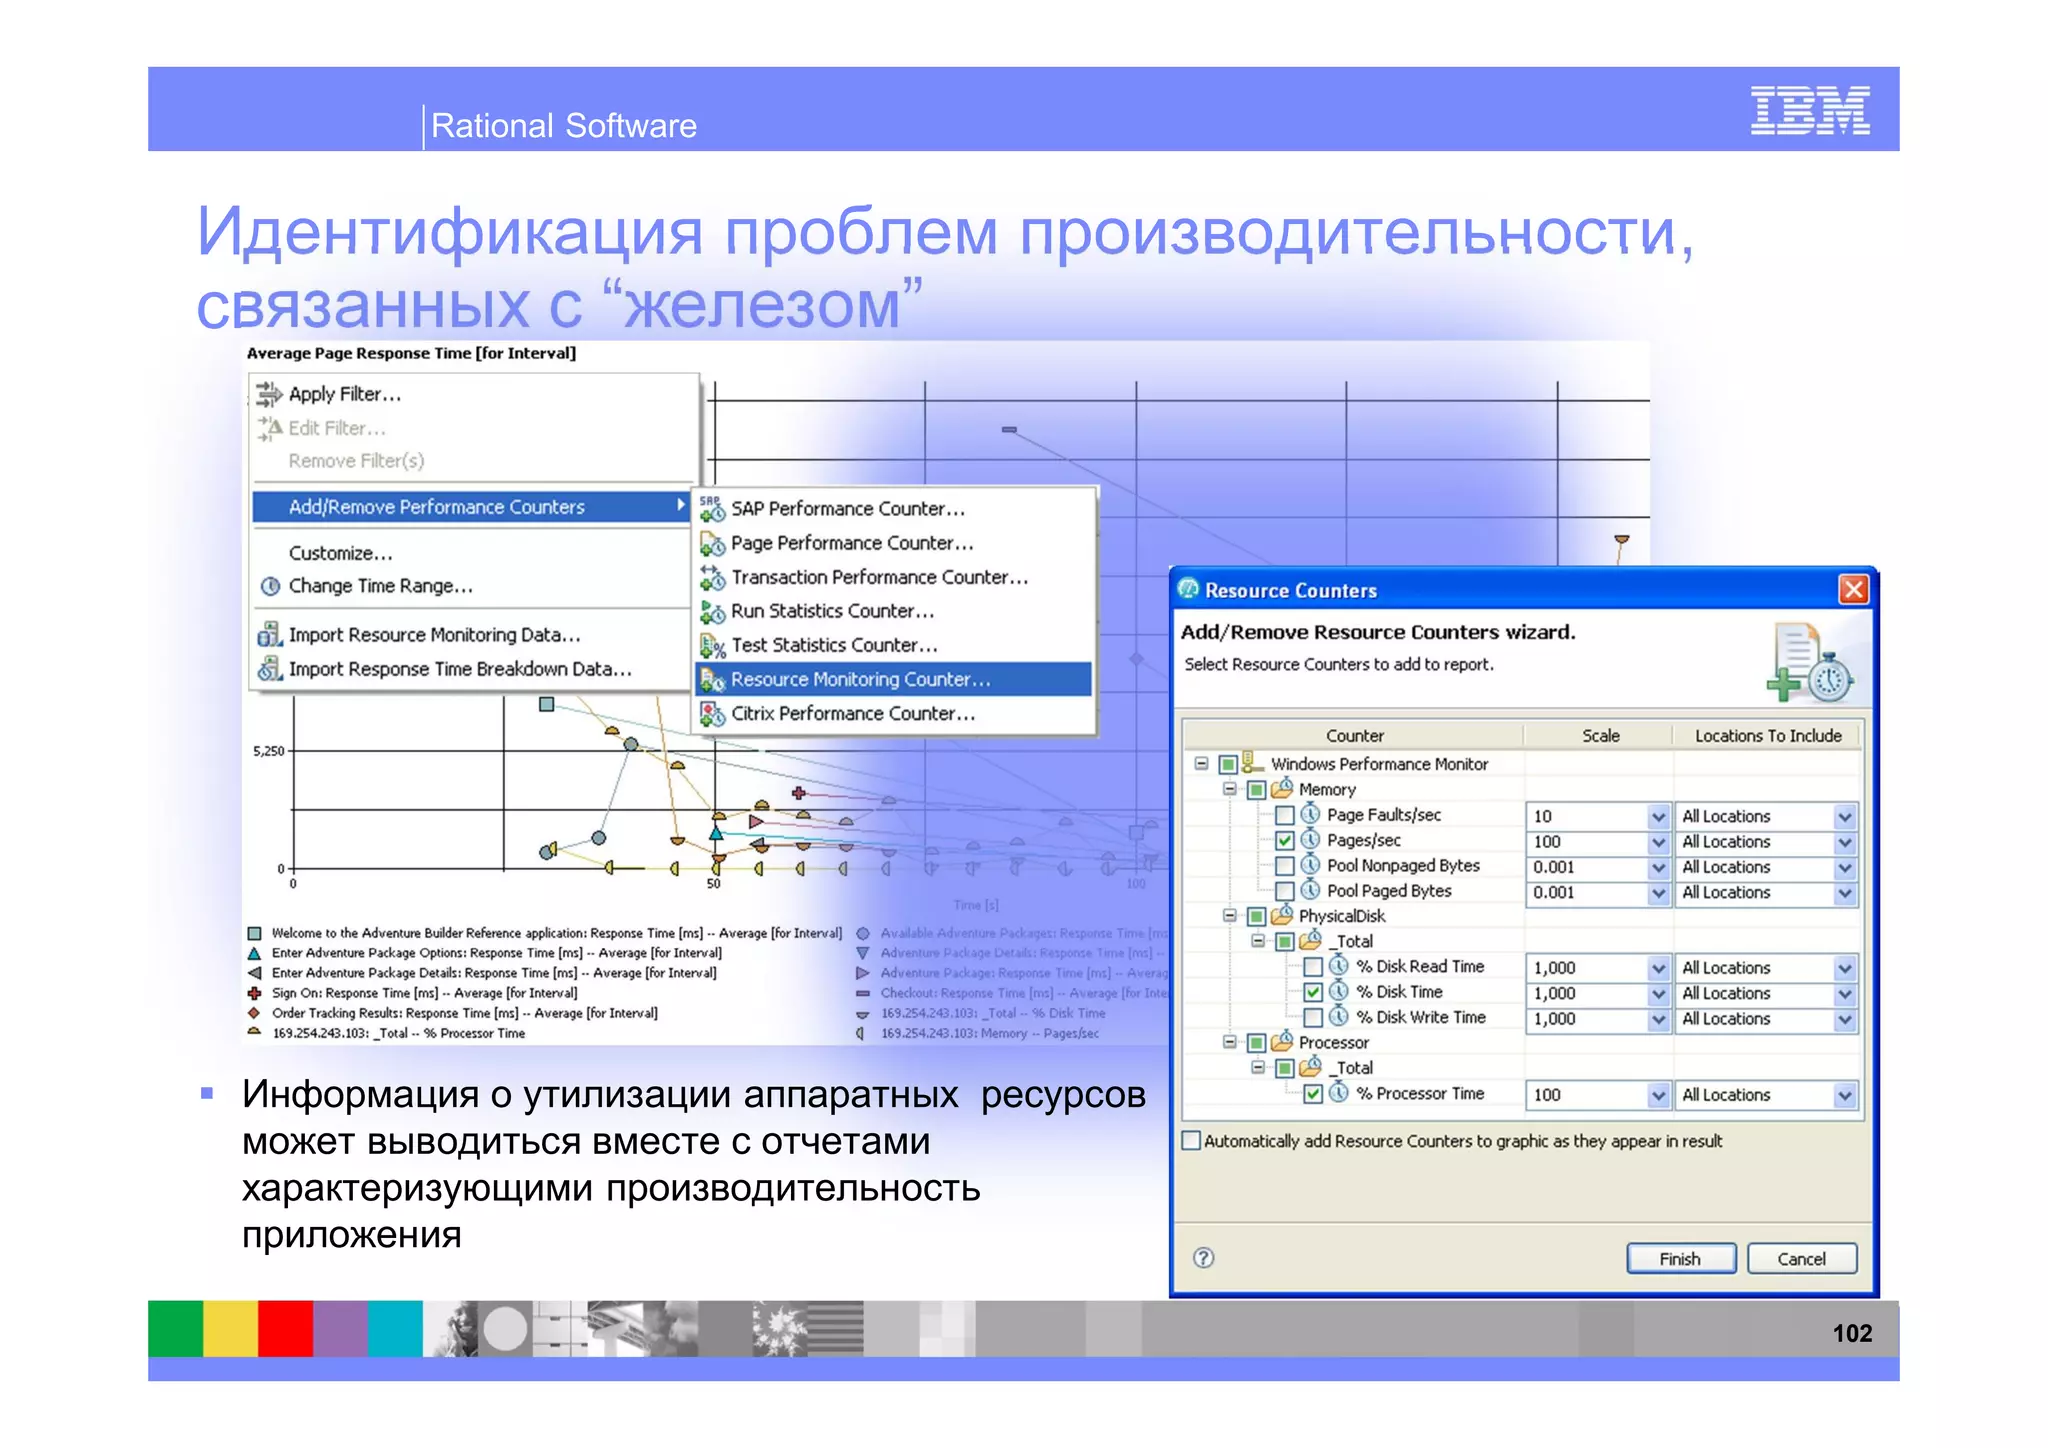Open the % Processor Time locations dropdown

click(1845, 1095)
